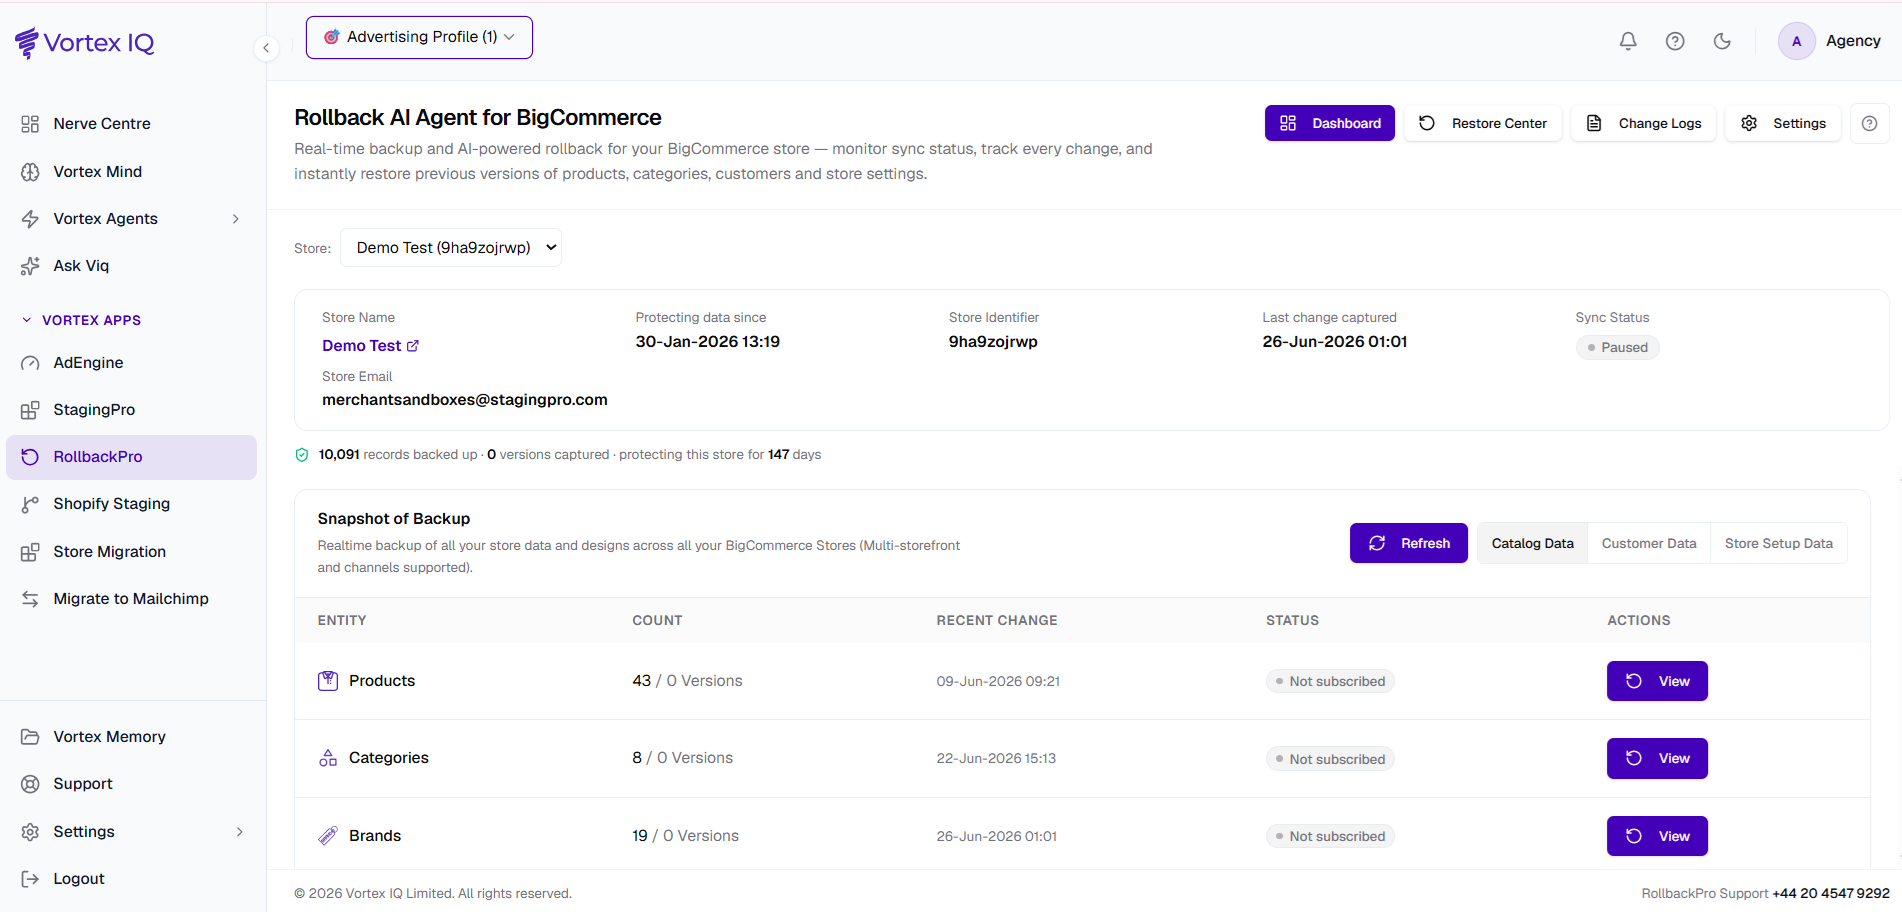Click store identifier 9ha9zojrwp
Screen dimensions: 1902x912
click(993, 342)
